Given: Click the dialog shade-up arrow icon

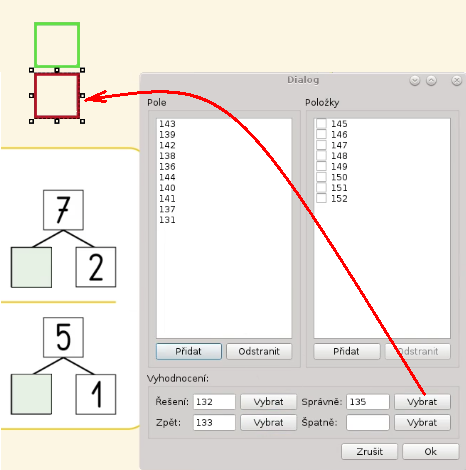Looking at the screenshot, I should [431, 80].
